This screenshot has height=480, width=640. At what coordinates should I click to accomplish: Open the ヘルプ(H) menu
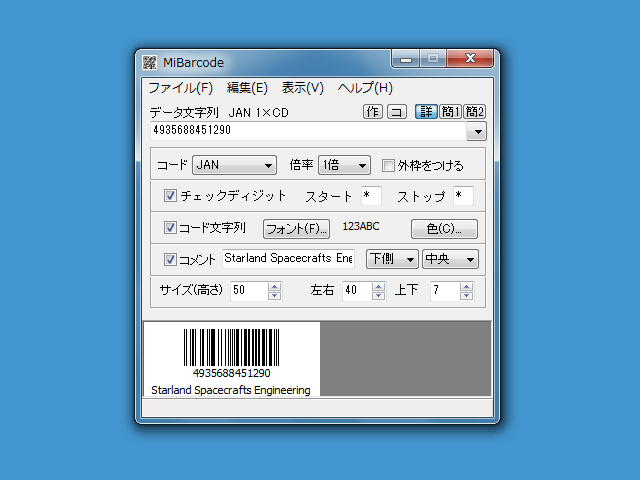click(365, 88)
